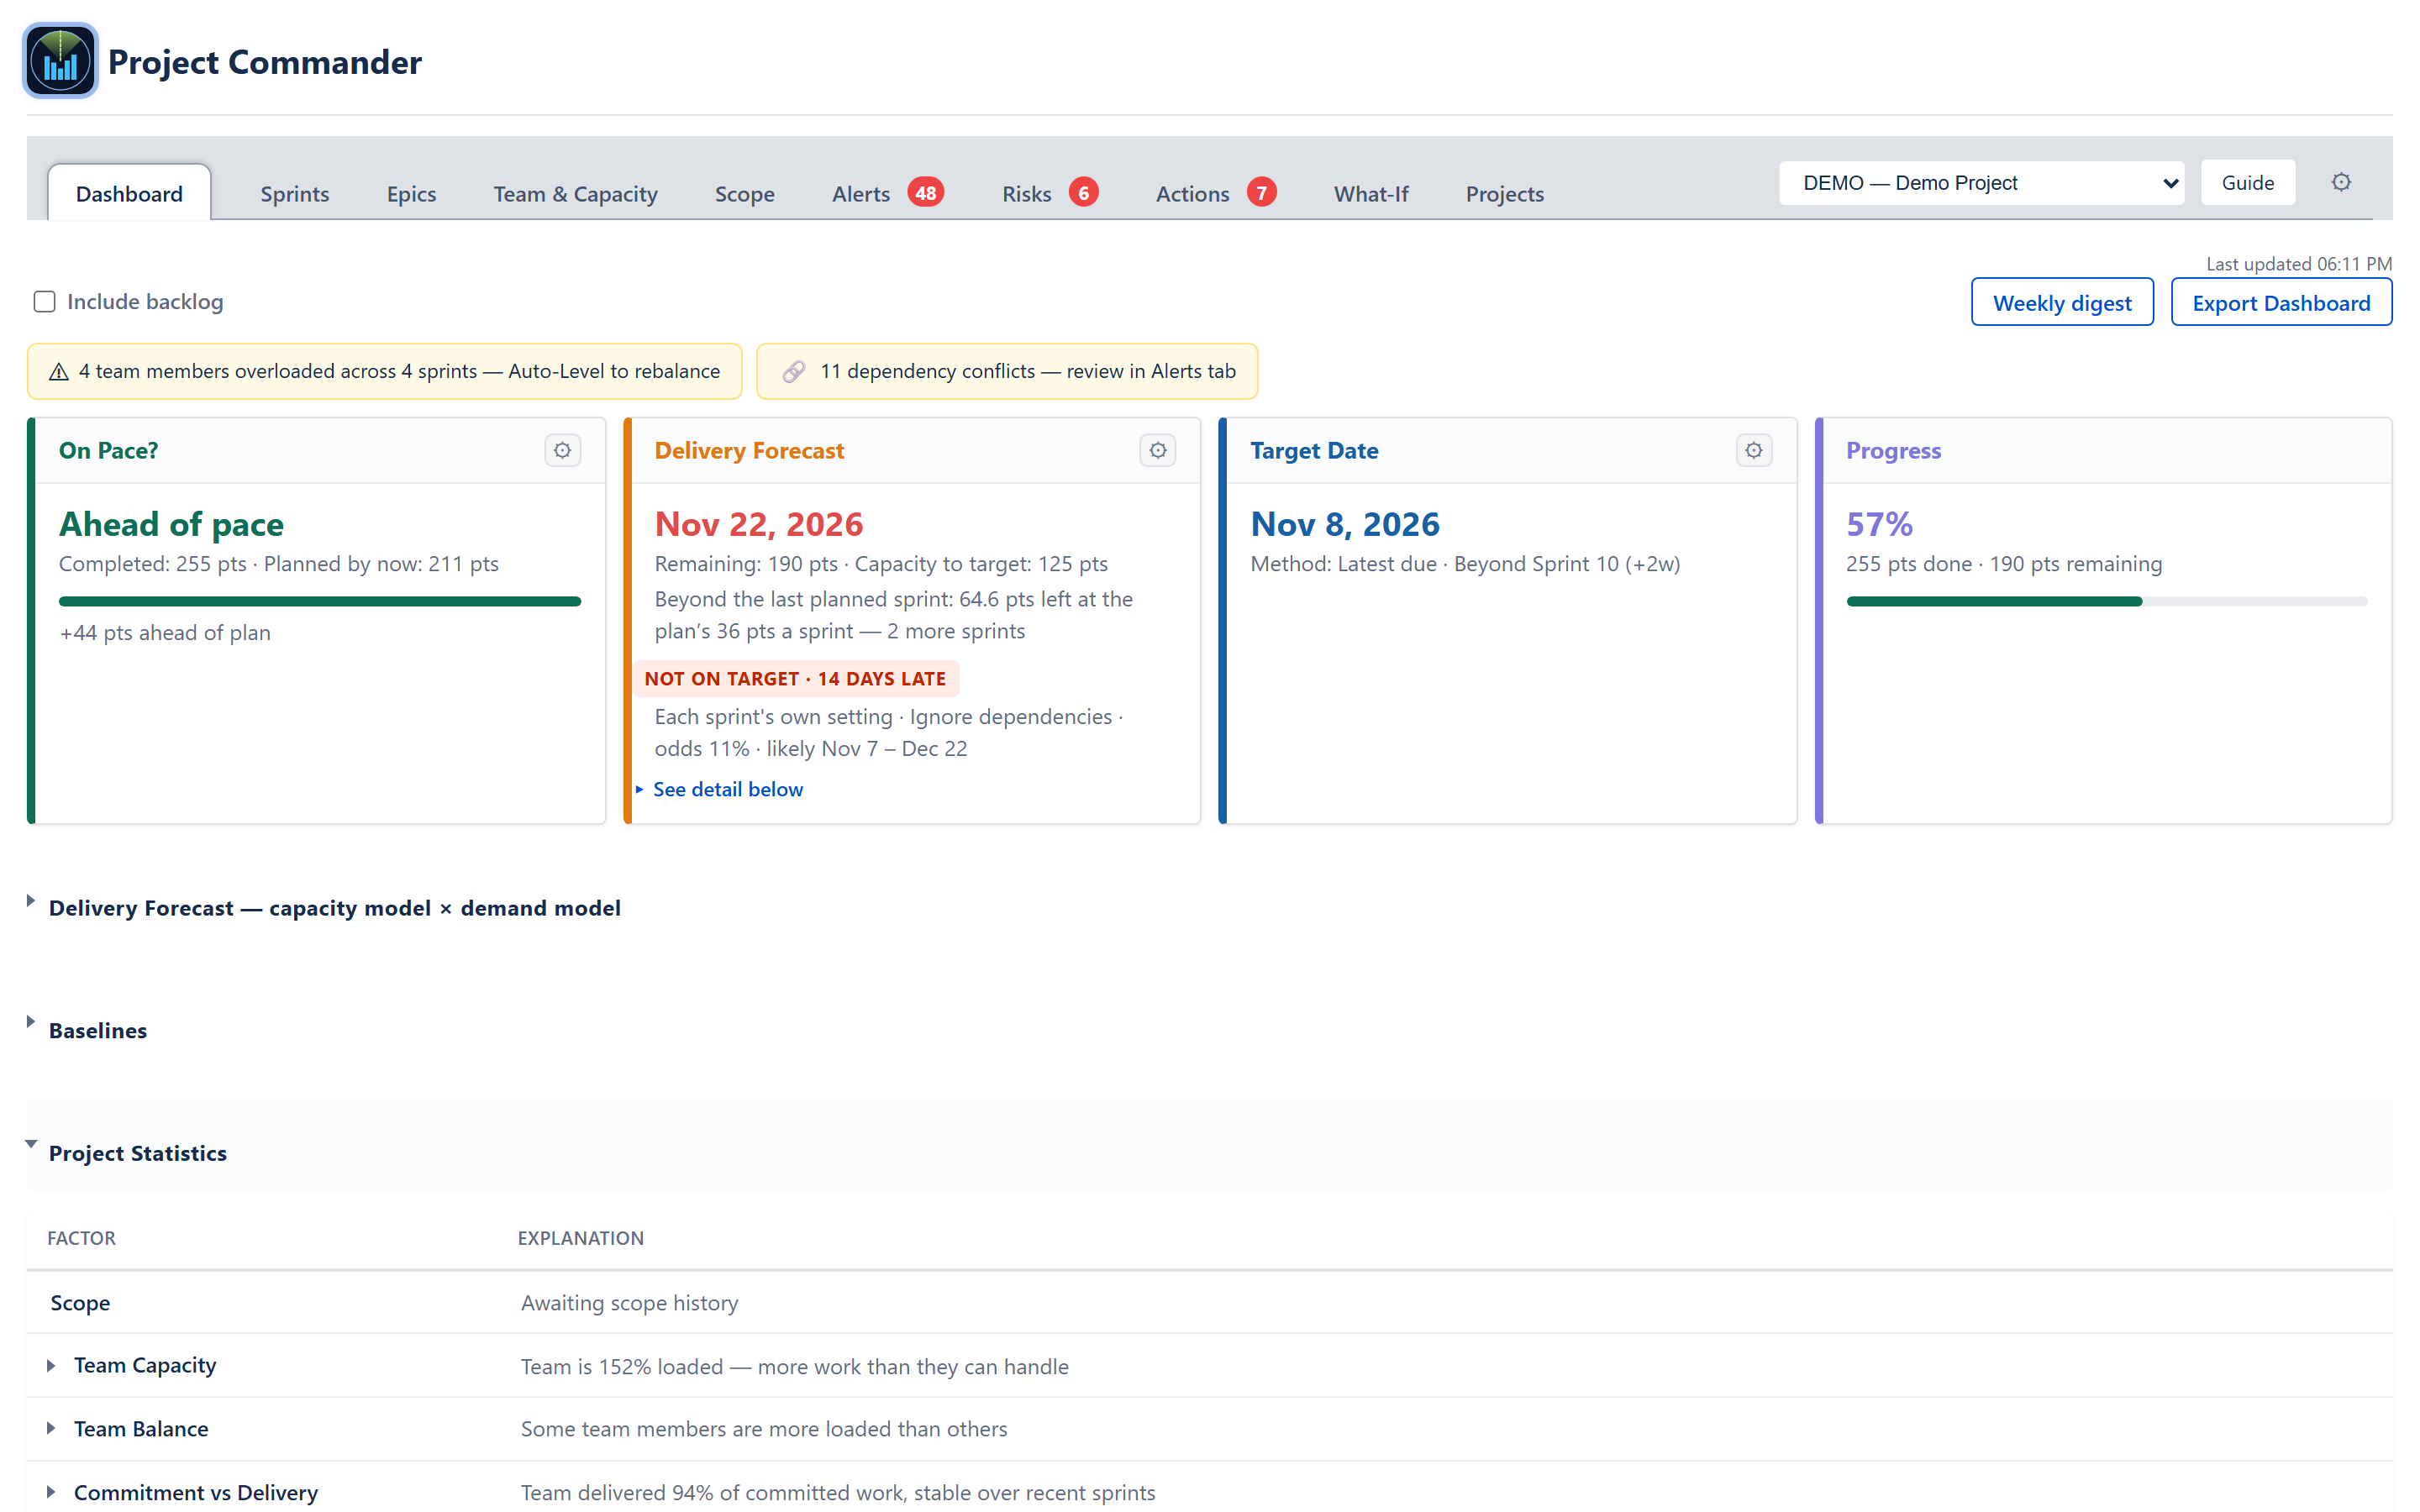This screenshot has height=1512, width=2420.
Task: Click NOT ON TARGET 14 DAYS LATE badge
Action: click(x=795, y=679)
